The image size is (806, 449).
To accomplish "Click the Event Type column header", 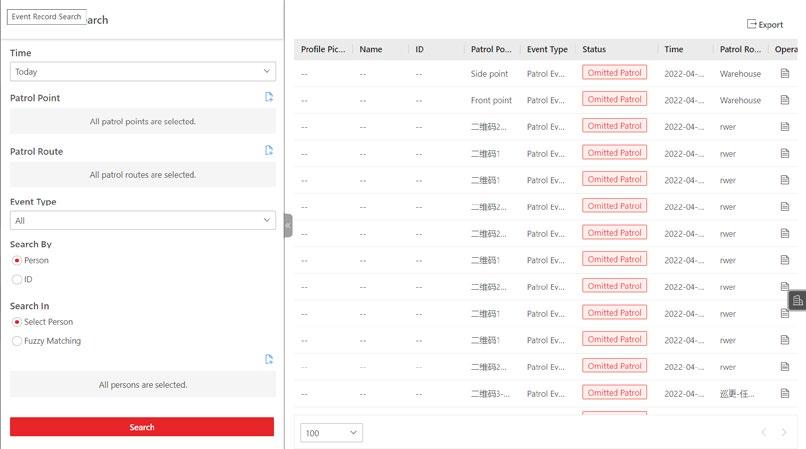I will click(x=547, y=49).
